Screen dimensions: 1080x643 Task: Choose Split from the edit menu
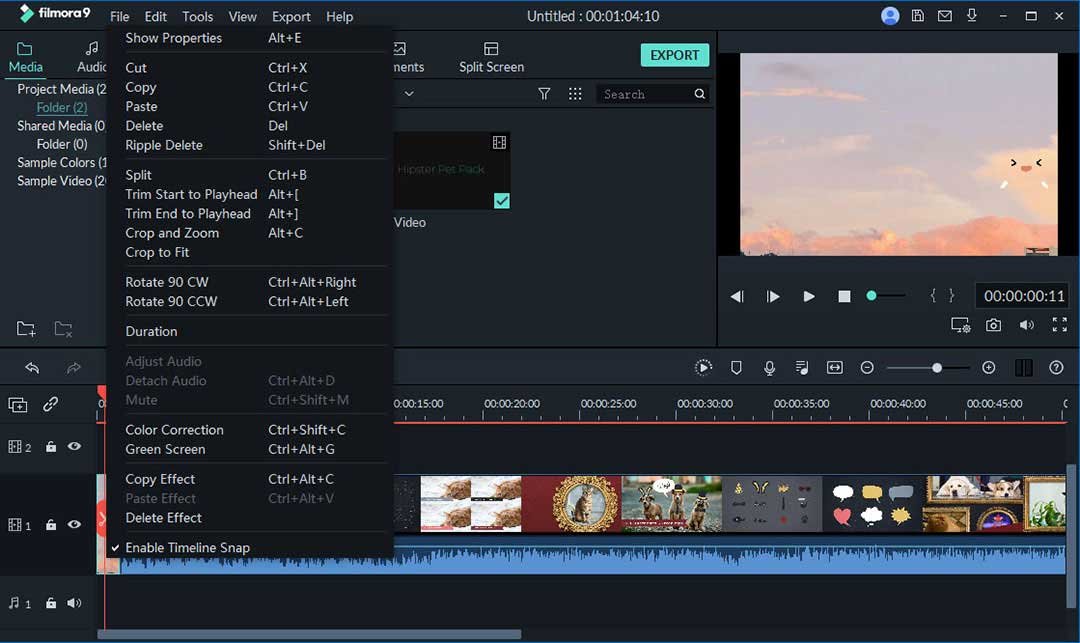139,175
